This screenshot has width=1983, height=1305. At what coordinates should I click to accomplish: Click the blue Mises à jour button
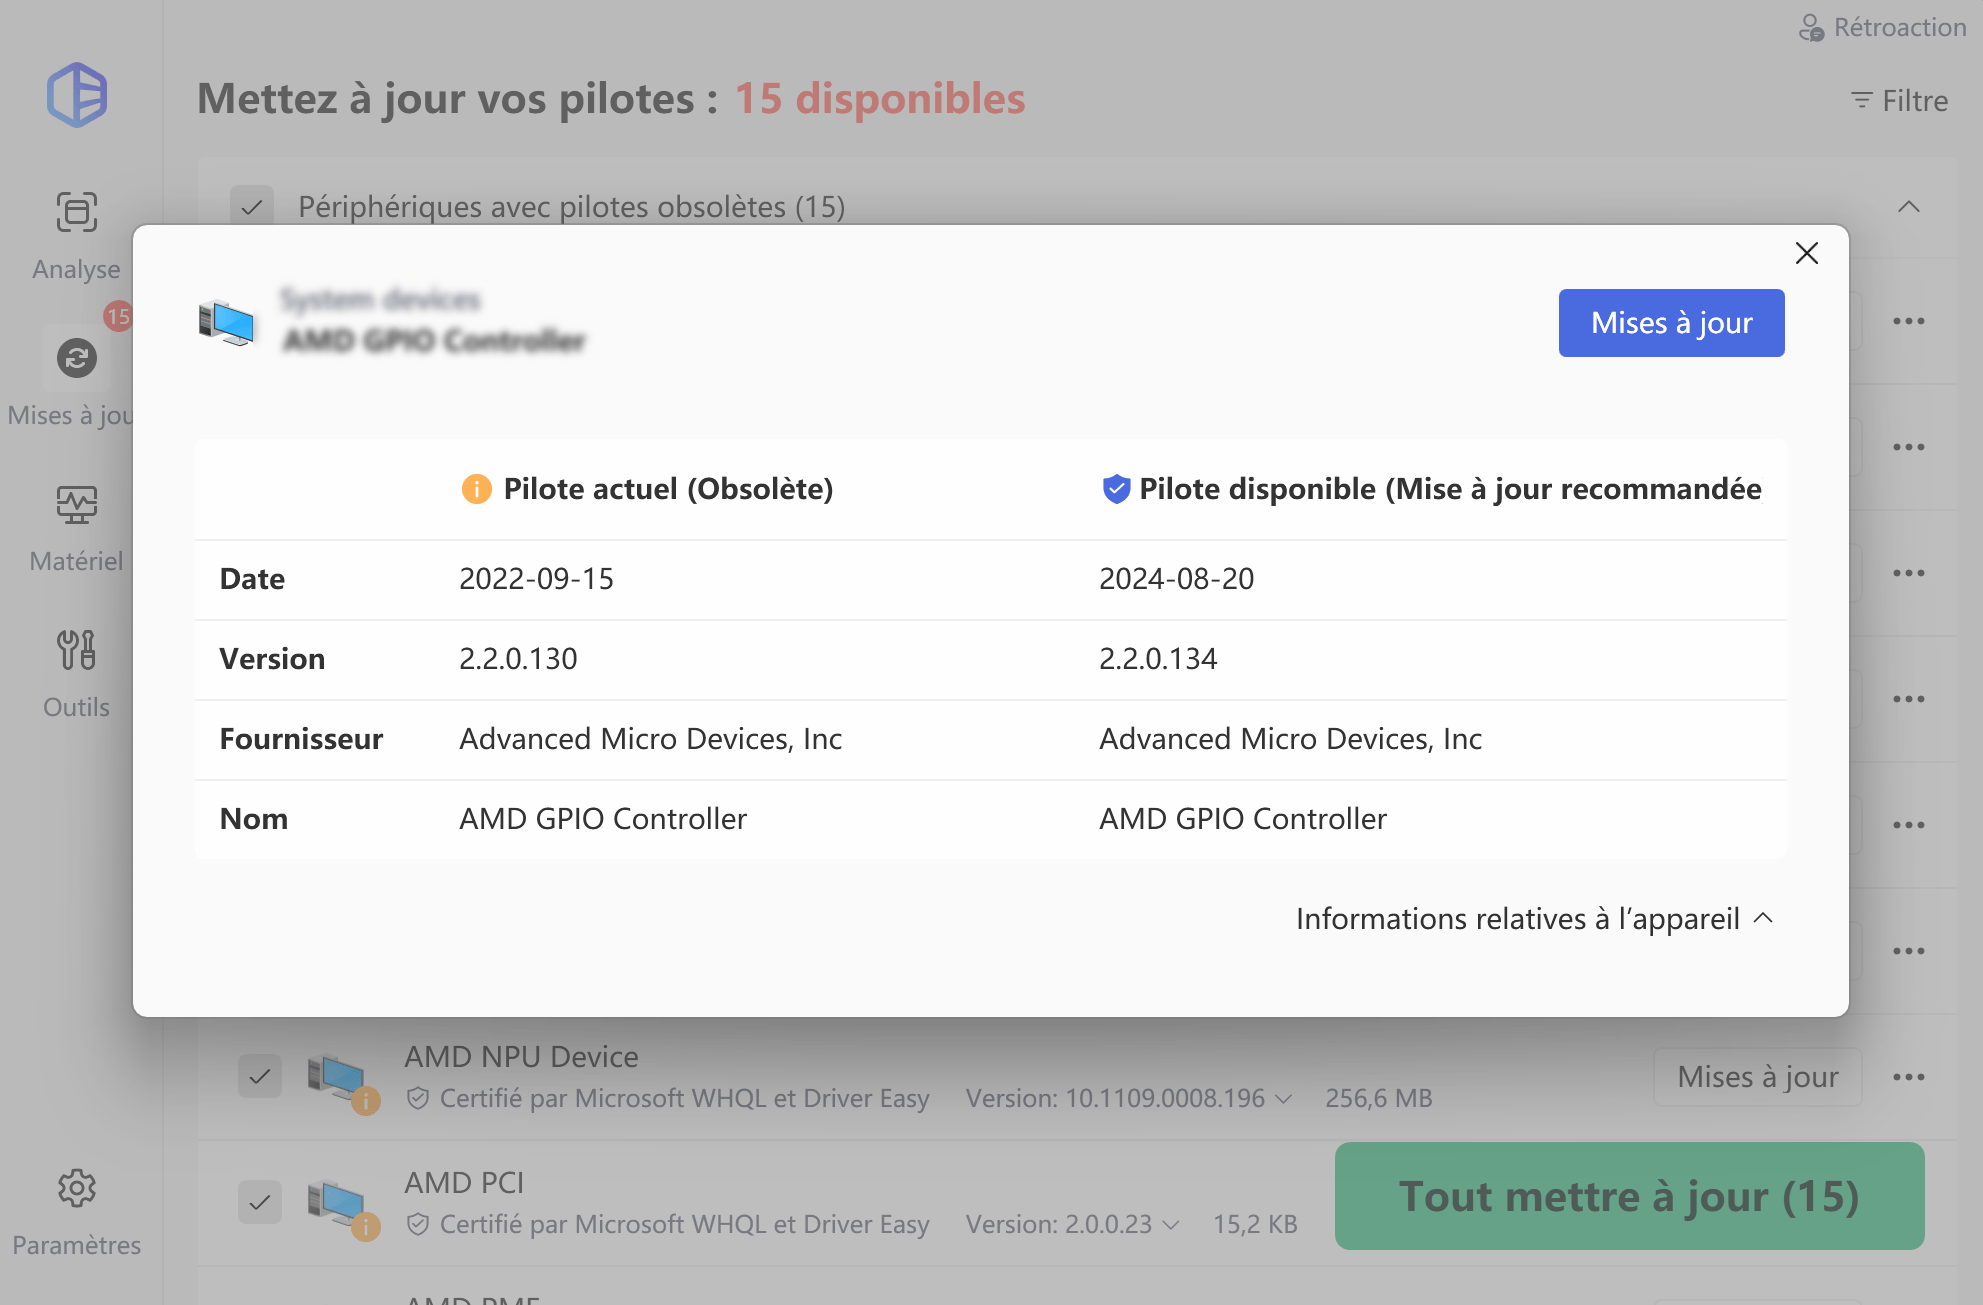click(1671, 323)
